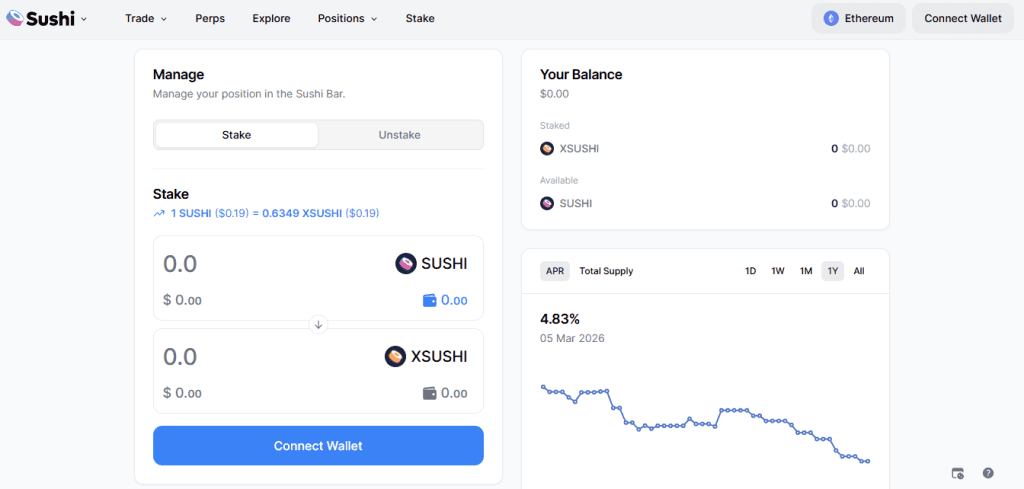Click blue wallet balance icon for SUSHI
The height and width of the screenshot is (489, 1024).
(430, 301)
